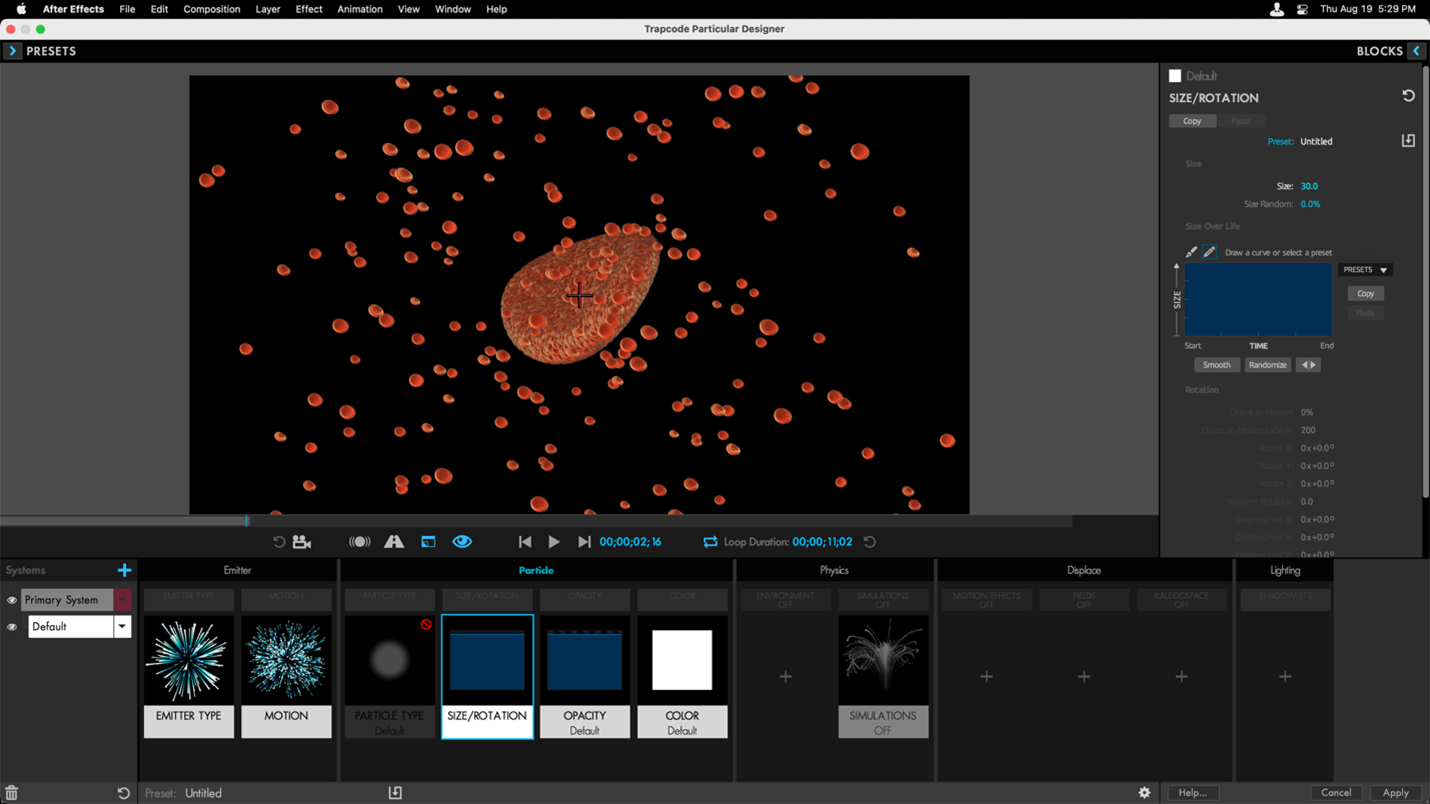The image size is (1430, 804).
Task: Open settings gear in bottom bar
Action: coord(1144,793)
